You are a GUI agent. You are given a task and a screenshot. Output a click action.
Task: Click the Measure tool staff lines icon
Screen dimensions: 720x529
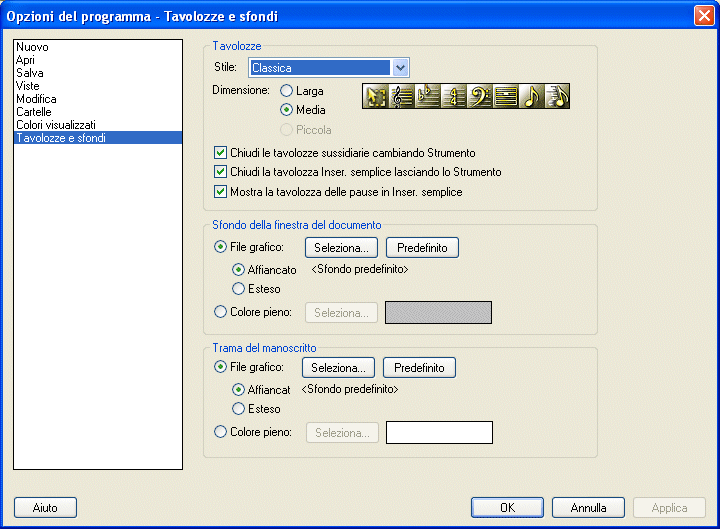(x=505, y=96)
